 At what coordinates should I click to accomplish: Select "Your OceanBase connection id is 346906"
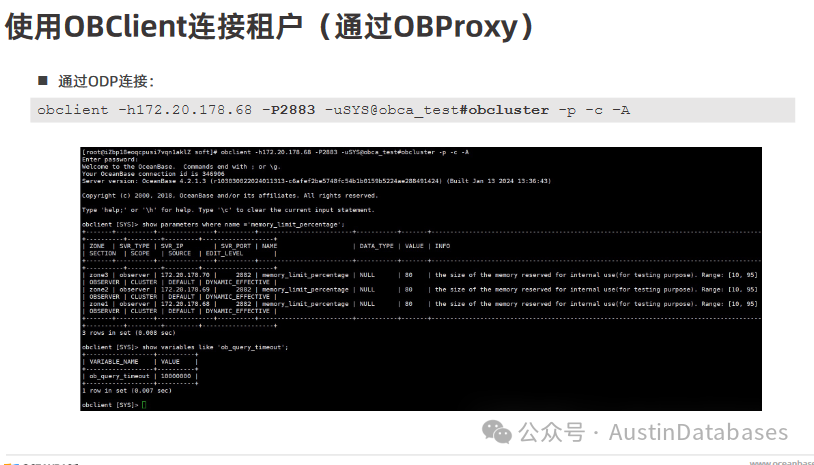click(153, 174)
